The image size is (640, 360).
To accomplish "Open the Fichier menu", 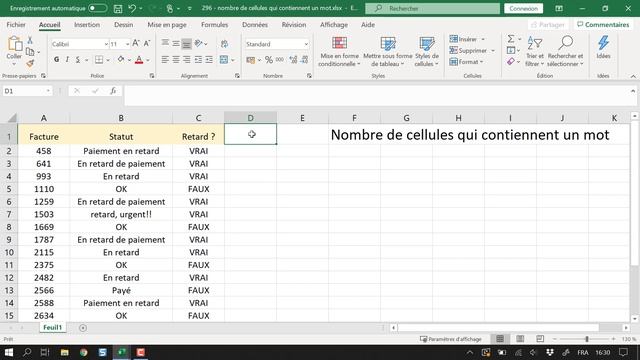I will click(16, 25).
